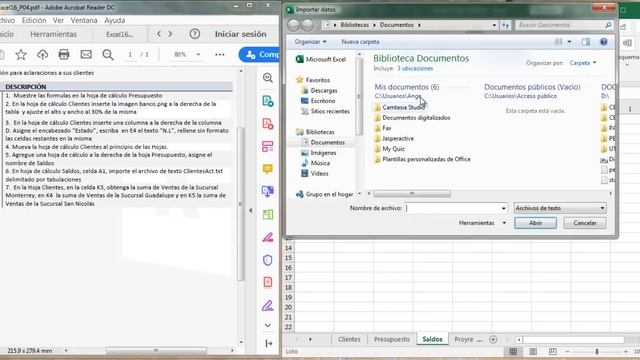This screenshot has height=360, width=640.
Task: Open the purple signature pen tool in sidebar
Action: point(268,306)
